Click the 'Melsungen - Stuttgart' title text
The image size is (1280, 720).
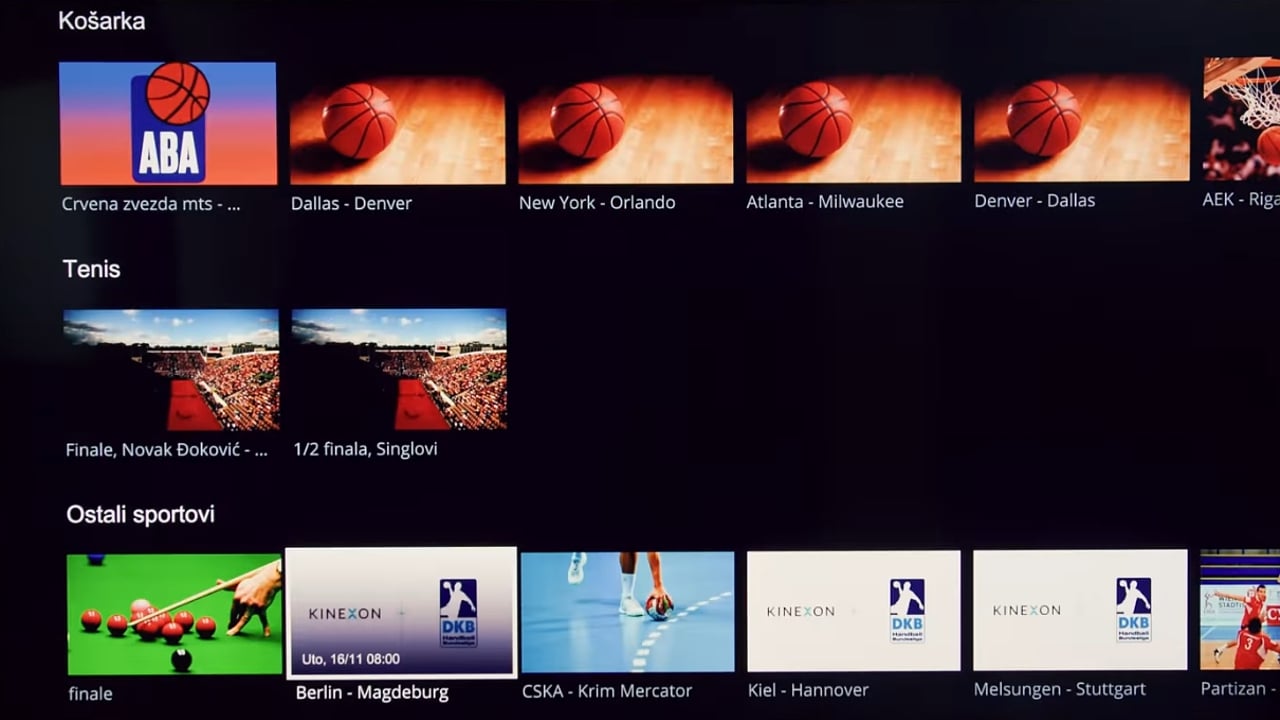click(x=1060, y=689)
